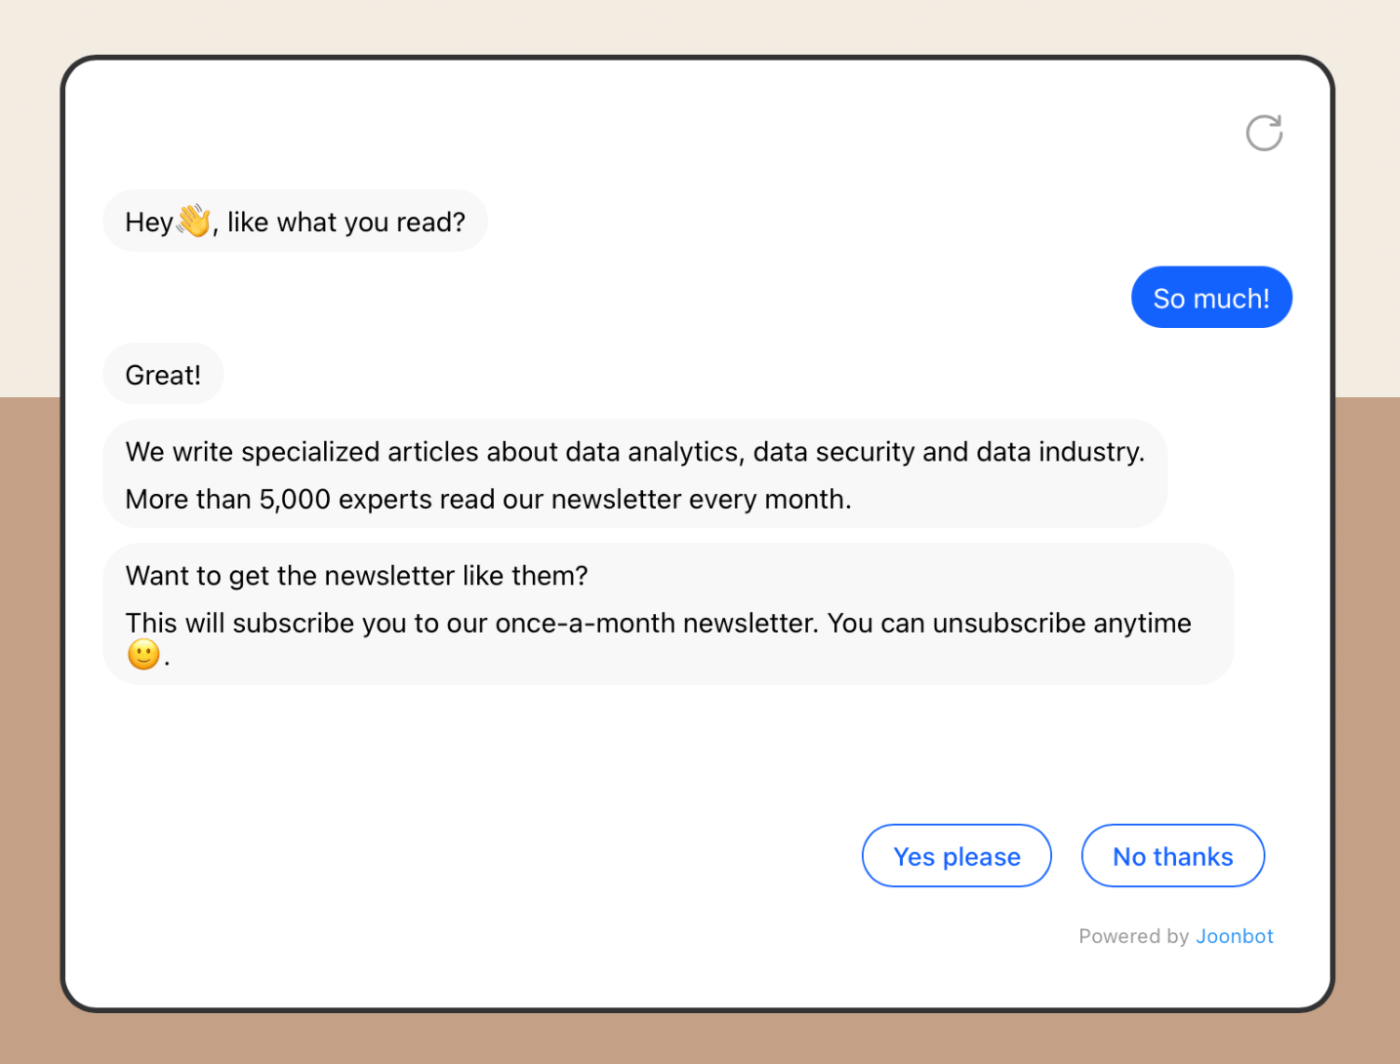
Task: Select the newsletter description message bubble
Action: pos(634,474)
